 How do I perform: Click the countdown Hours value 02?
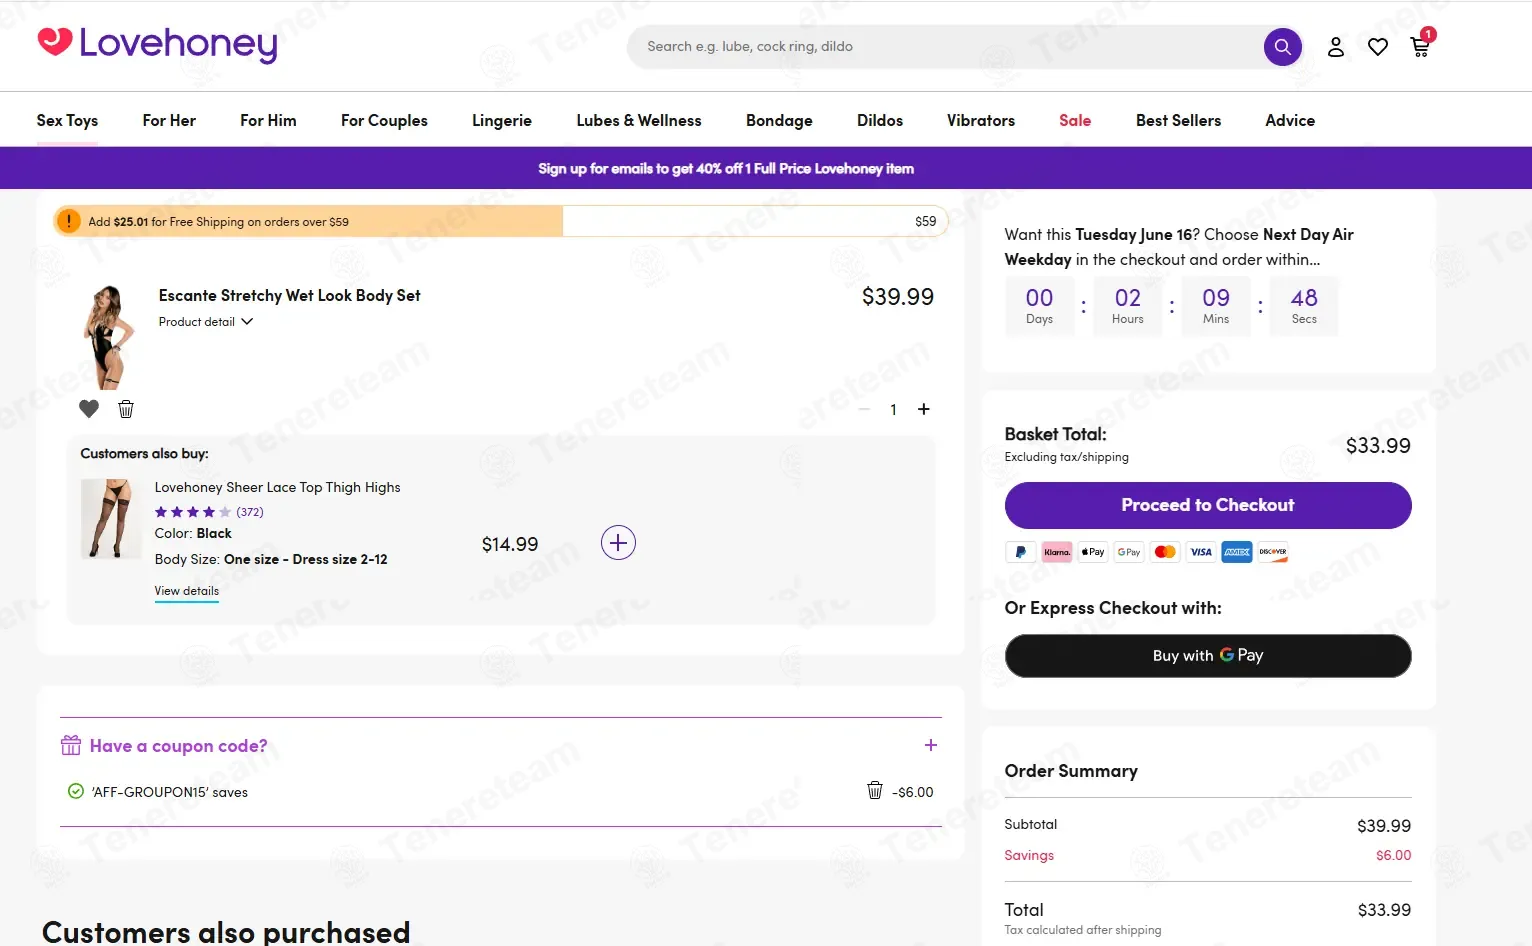(1128, 298)
